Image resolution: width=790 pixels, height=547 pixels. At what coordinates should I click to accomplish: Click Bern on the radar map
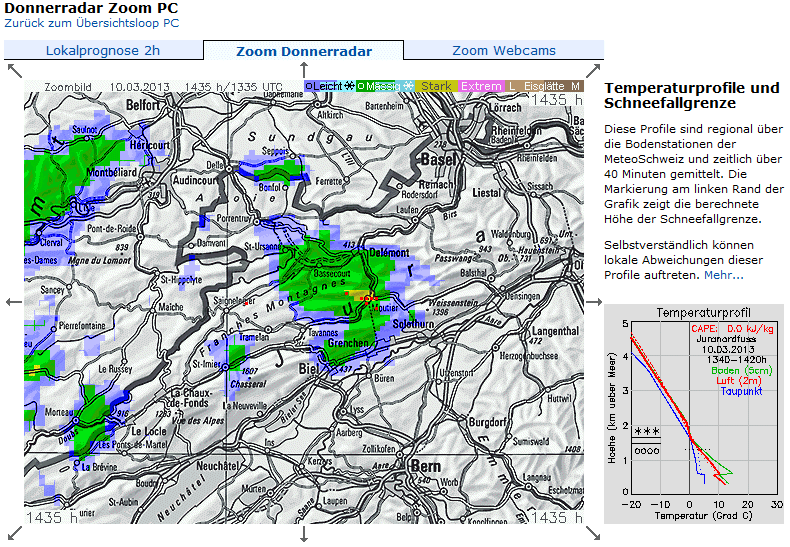[425, 467]
